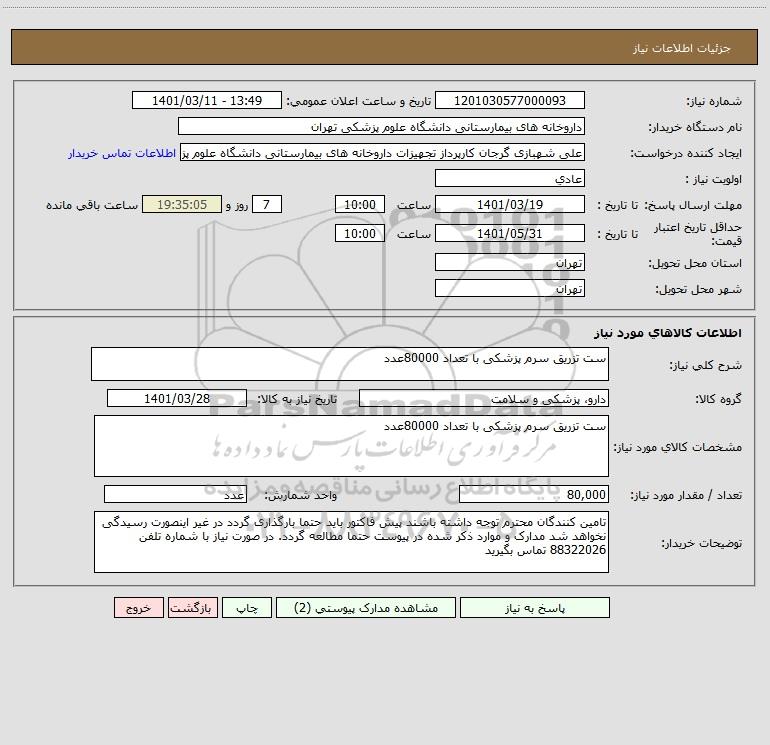
Task: Click the جزئیات اطلاعات نیاز header title
Action: point(682,48)
